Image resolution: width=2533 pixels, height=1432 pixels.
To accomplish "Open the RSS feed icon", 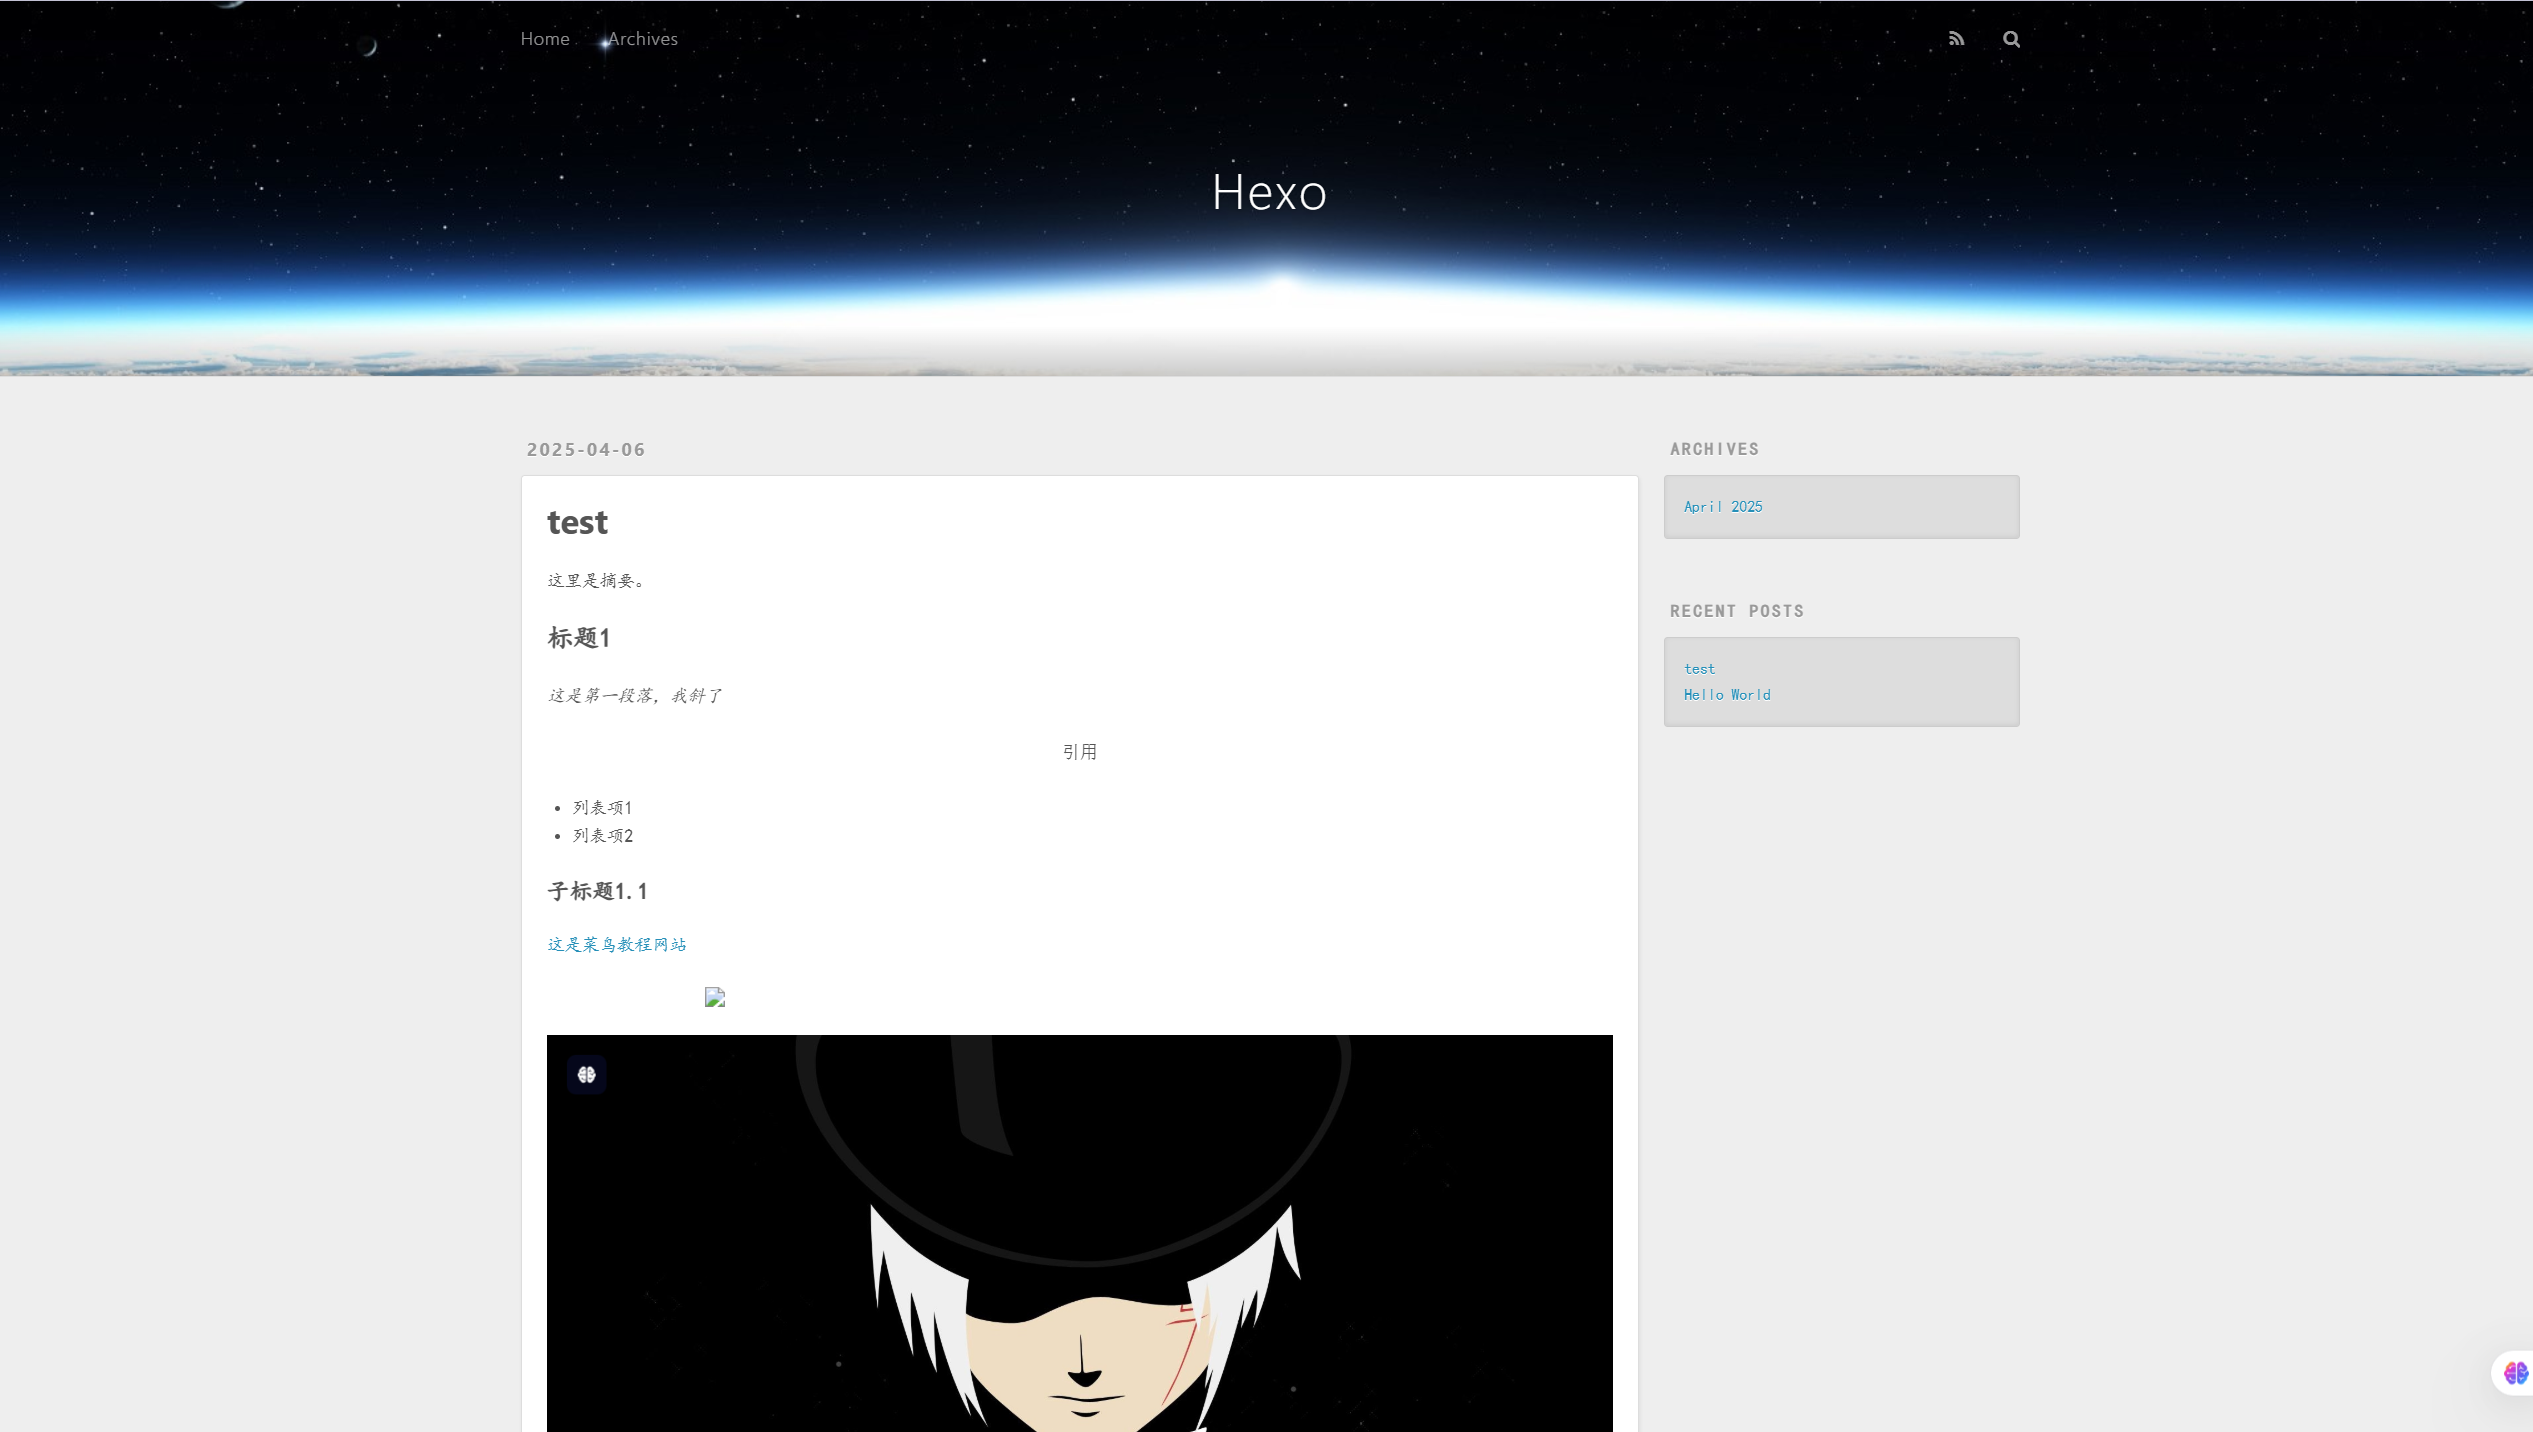I will click(1956, 39).
